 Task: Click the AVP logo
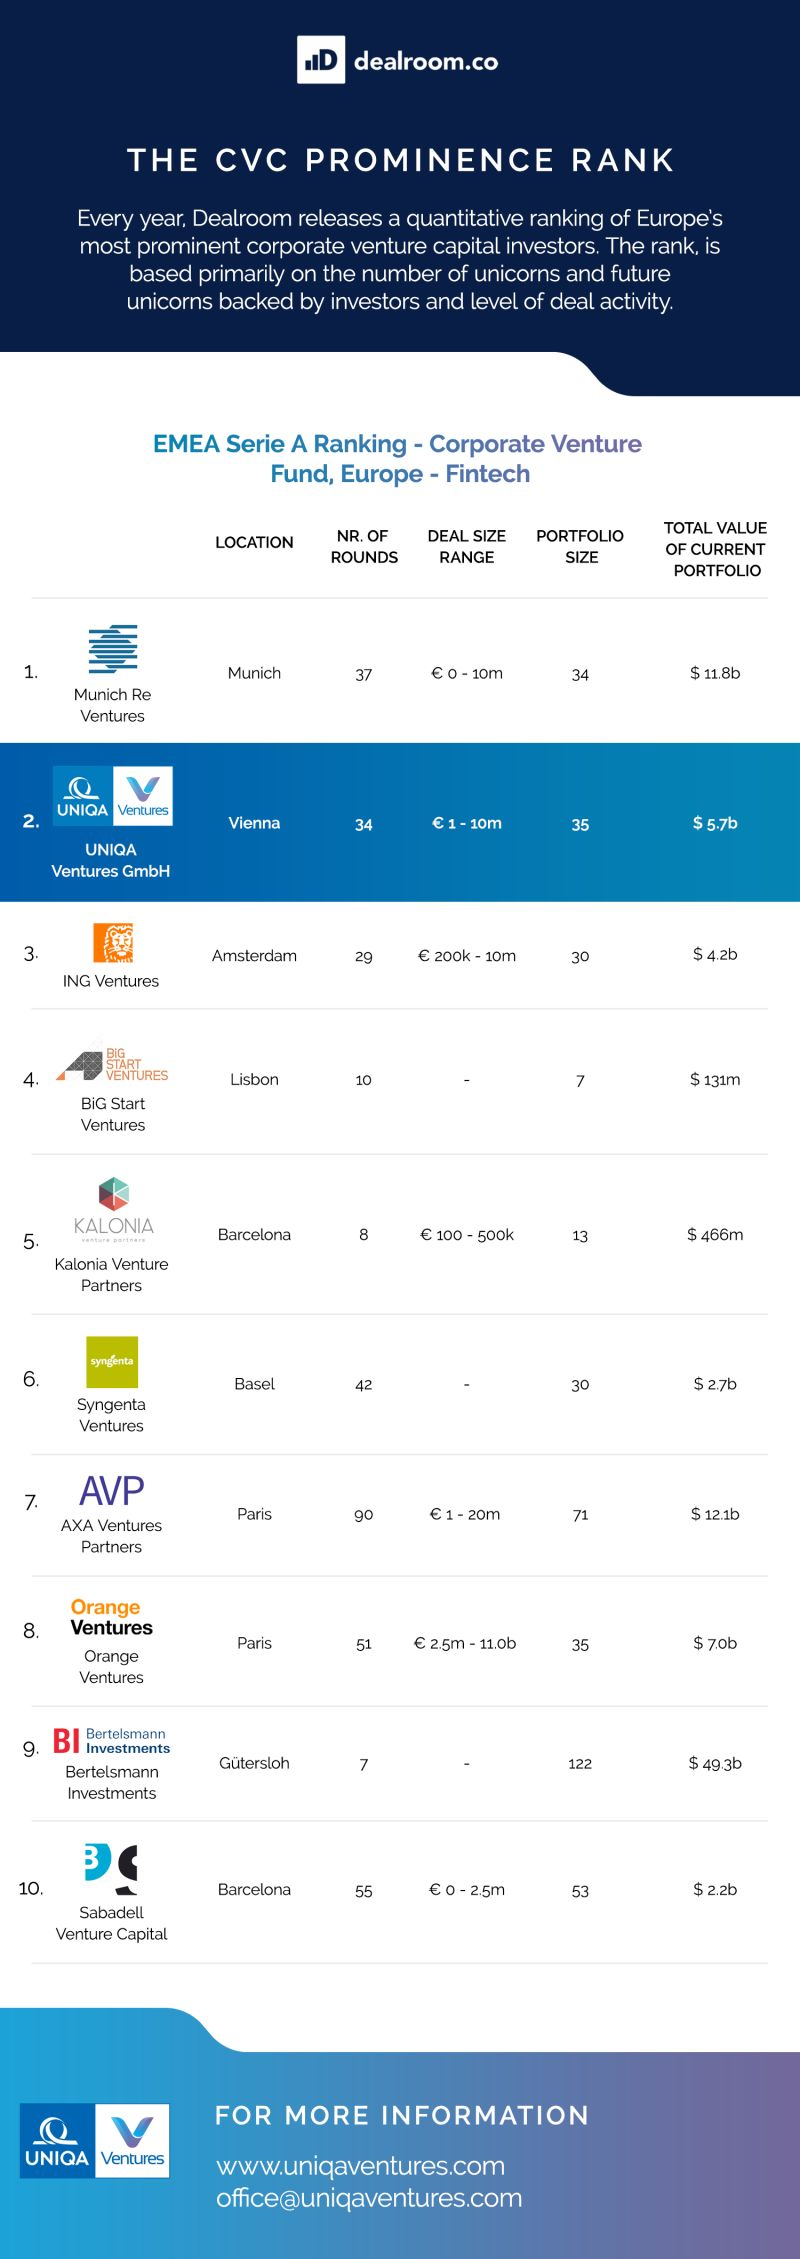click(x=112, y=1491)
